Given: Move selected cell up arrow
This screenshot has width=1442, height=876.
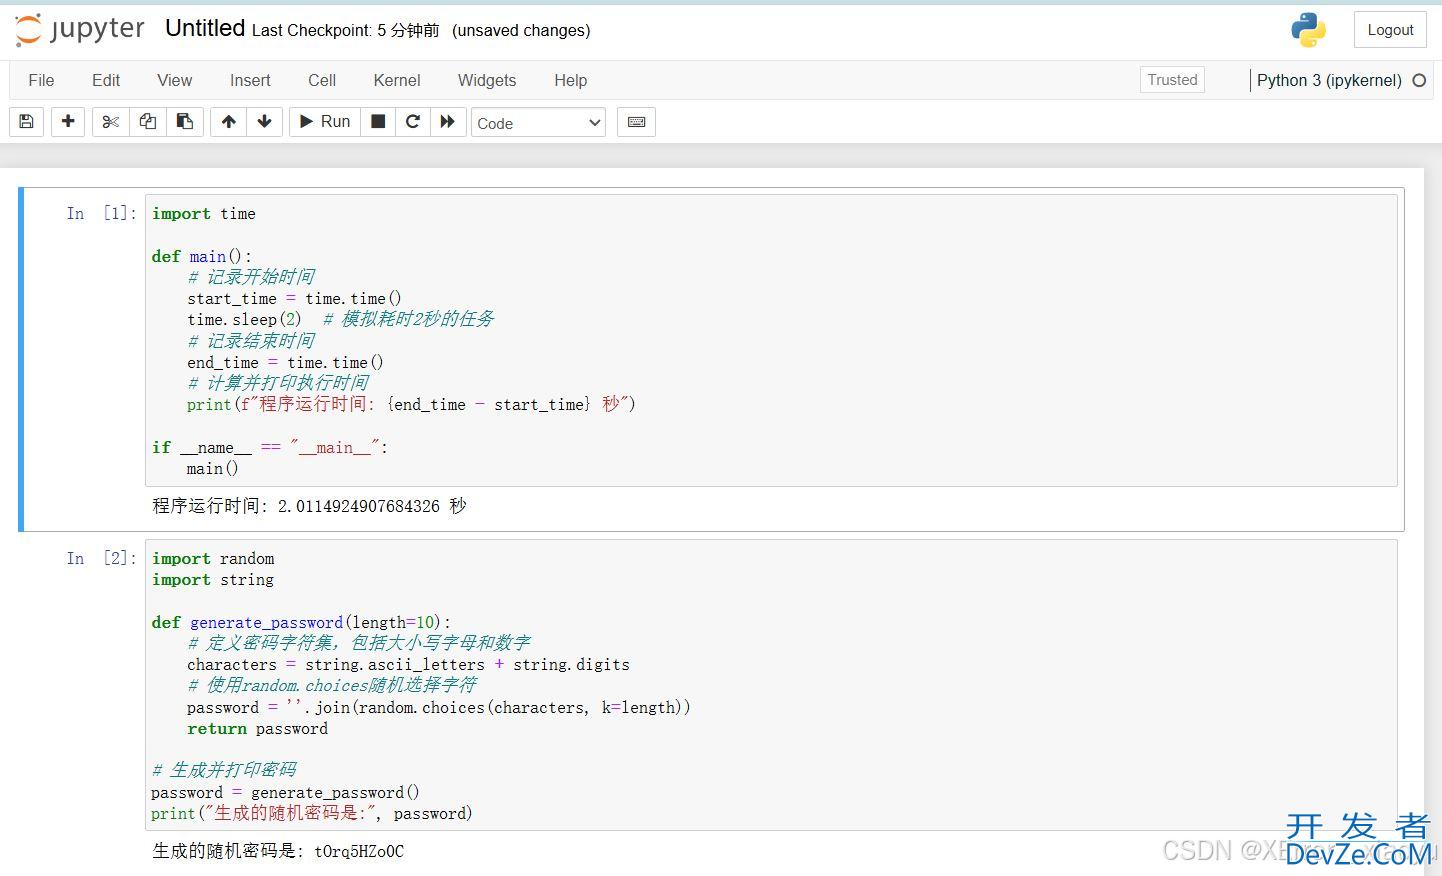Looking at the screenshot, I should (x=229, y=122).
